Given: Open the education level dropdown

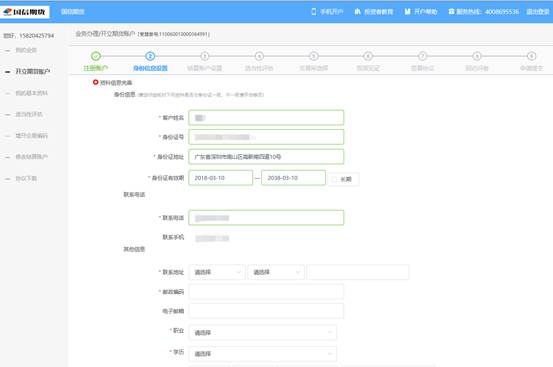Looking at the screenshot, I should (x=263, y=354).
